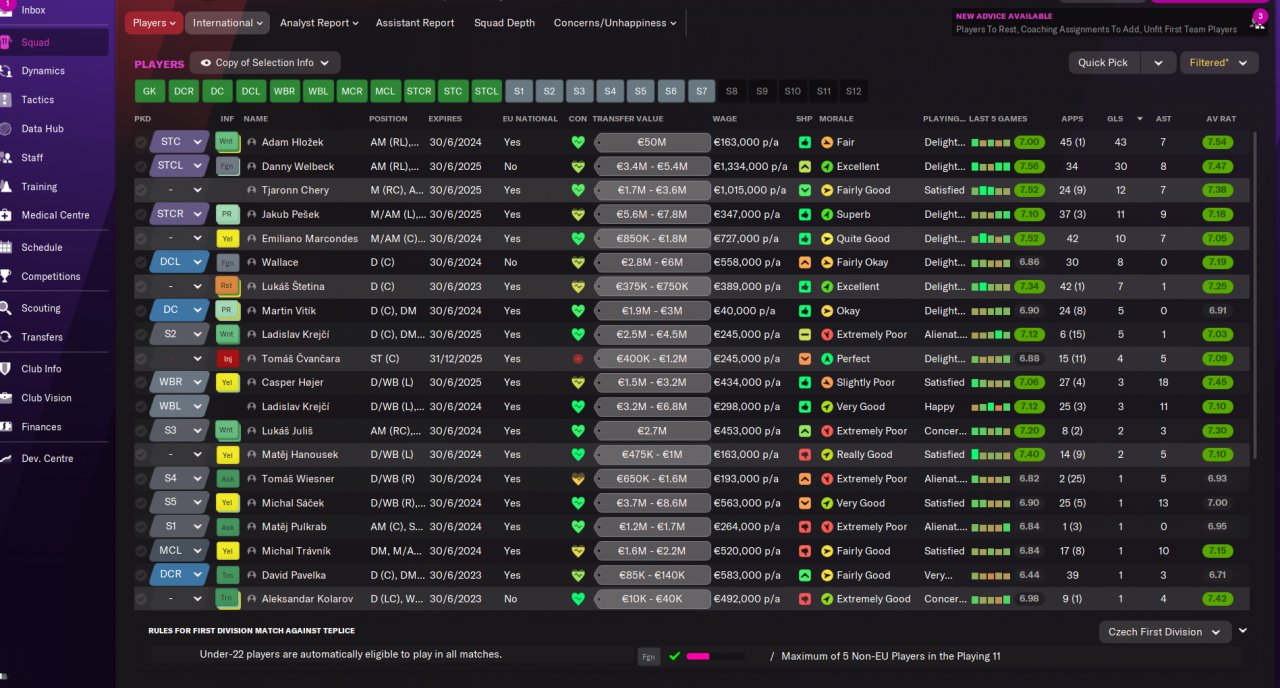
Task: Open the Dev. Centre sidebar icon
Action: point(6,458)
